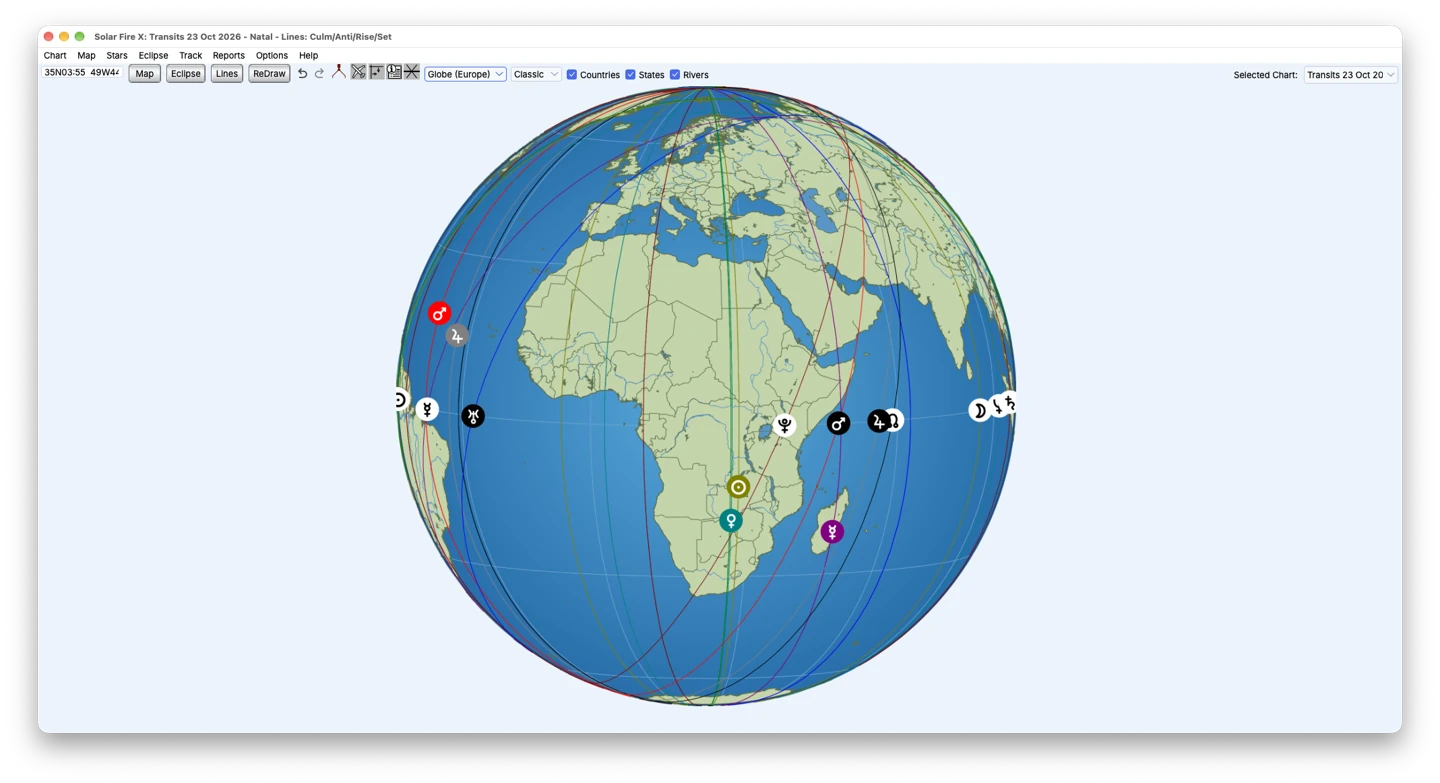Click the Eclipse toolbar button
1440x783 pixels.
(186, 74)
